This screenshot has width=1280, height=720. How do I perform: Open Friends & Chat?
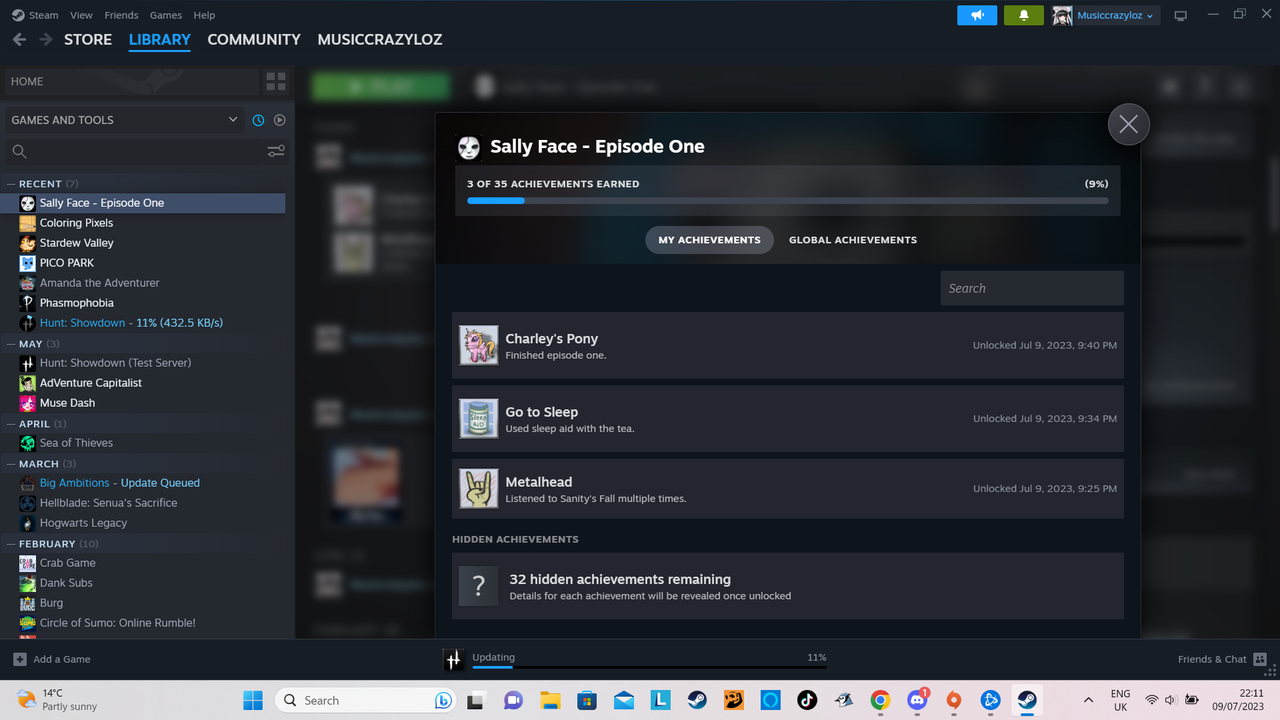coord(1222,659)
